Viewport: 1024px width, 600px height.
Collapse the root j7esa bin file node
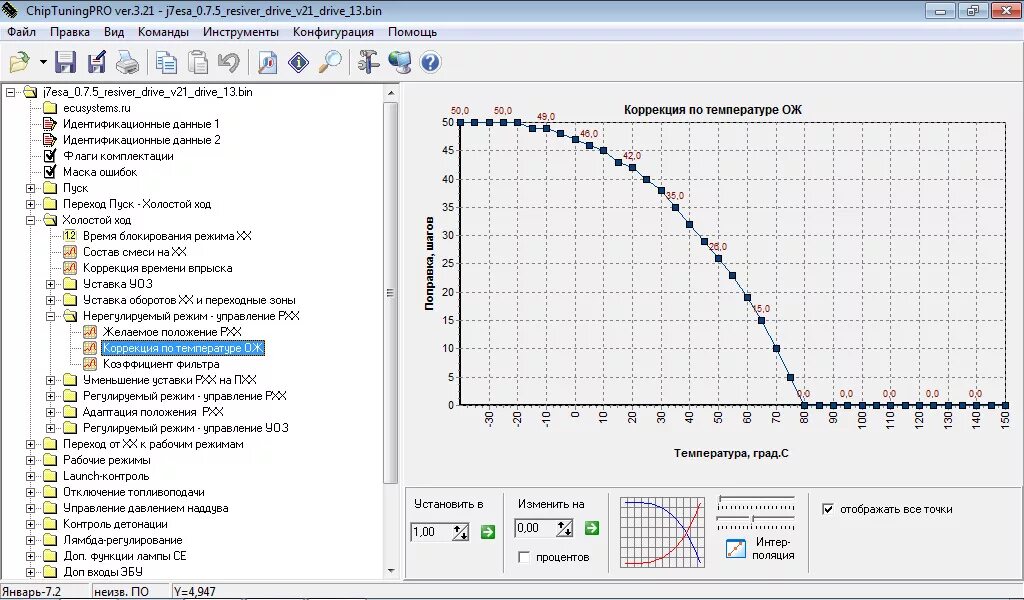pos(10,92)
